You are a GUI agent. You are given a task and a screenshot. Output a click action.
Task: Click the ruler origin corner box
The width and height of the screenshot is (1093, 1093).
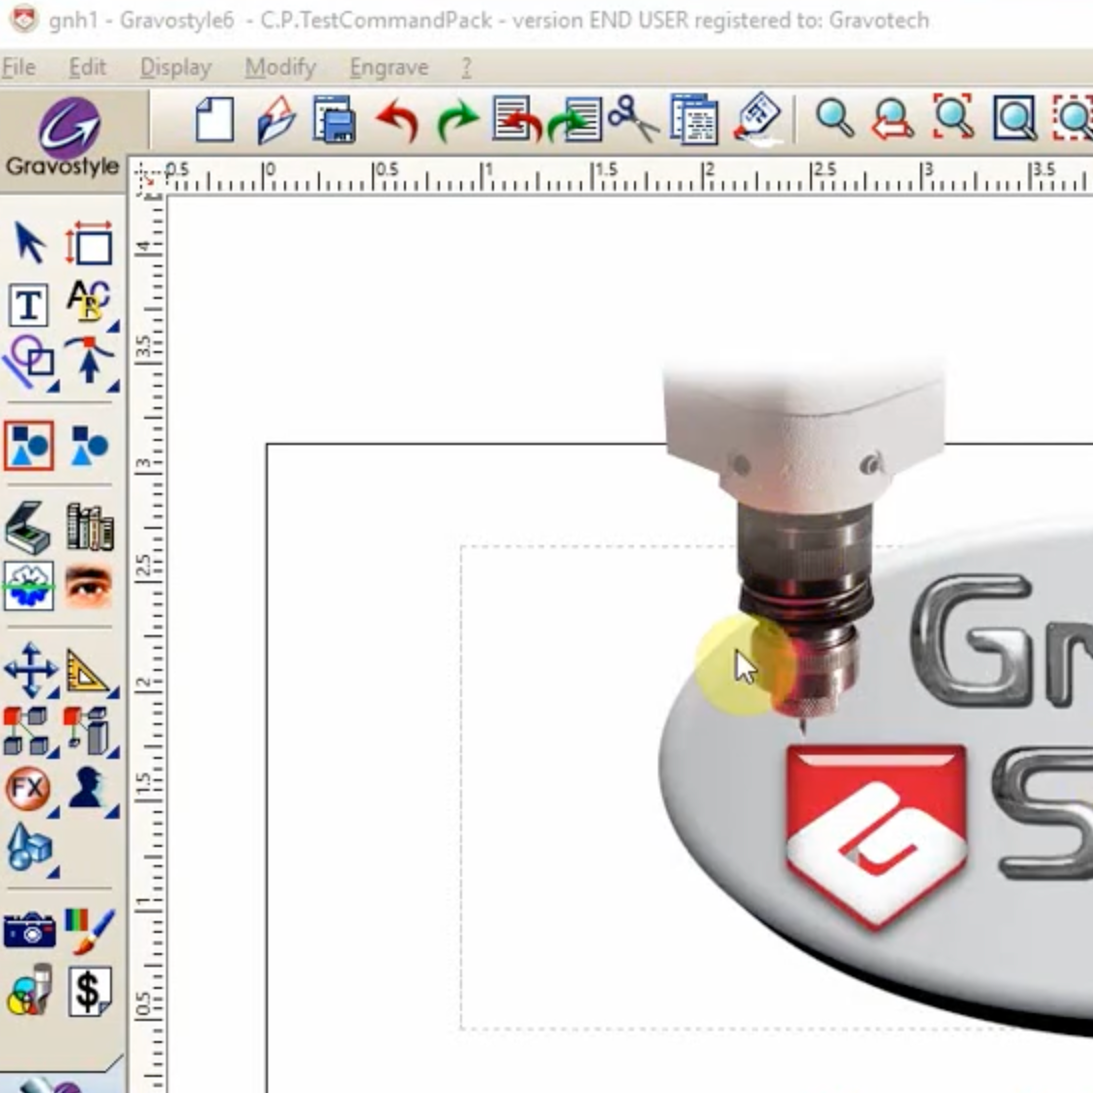[147, 178]
